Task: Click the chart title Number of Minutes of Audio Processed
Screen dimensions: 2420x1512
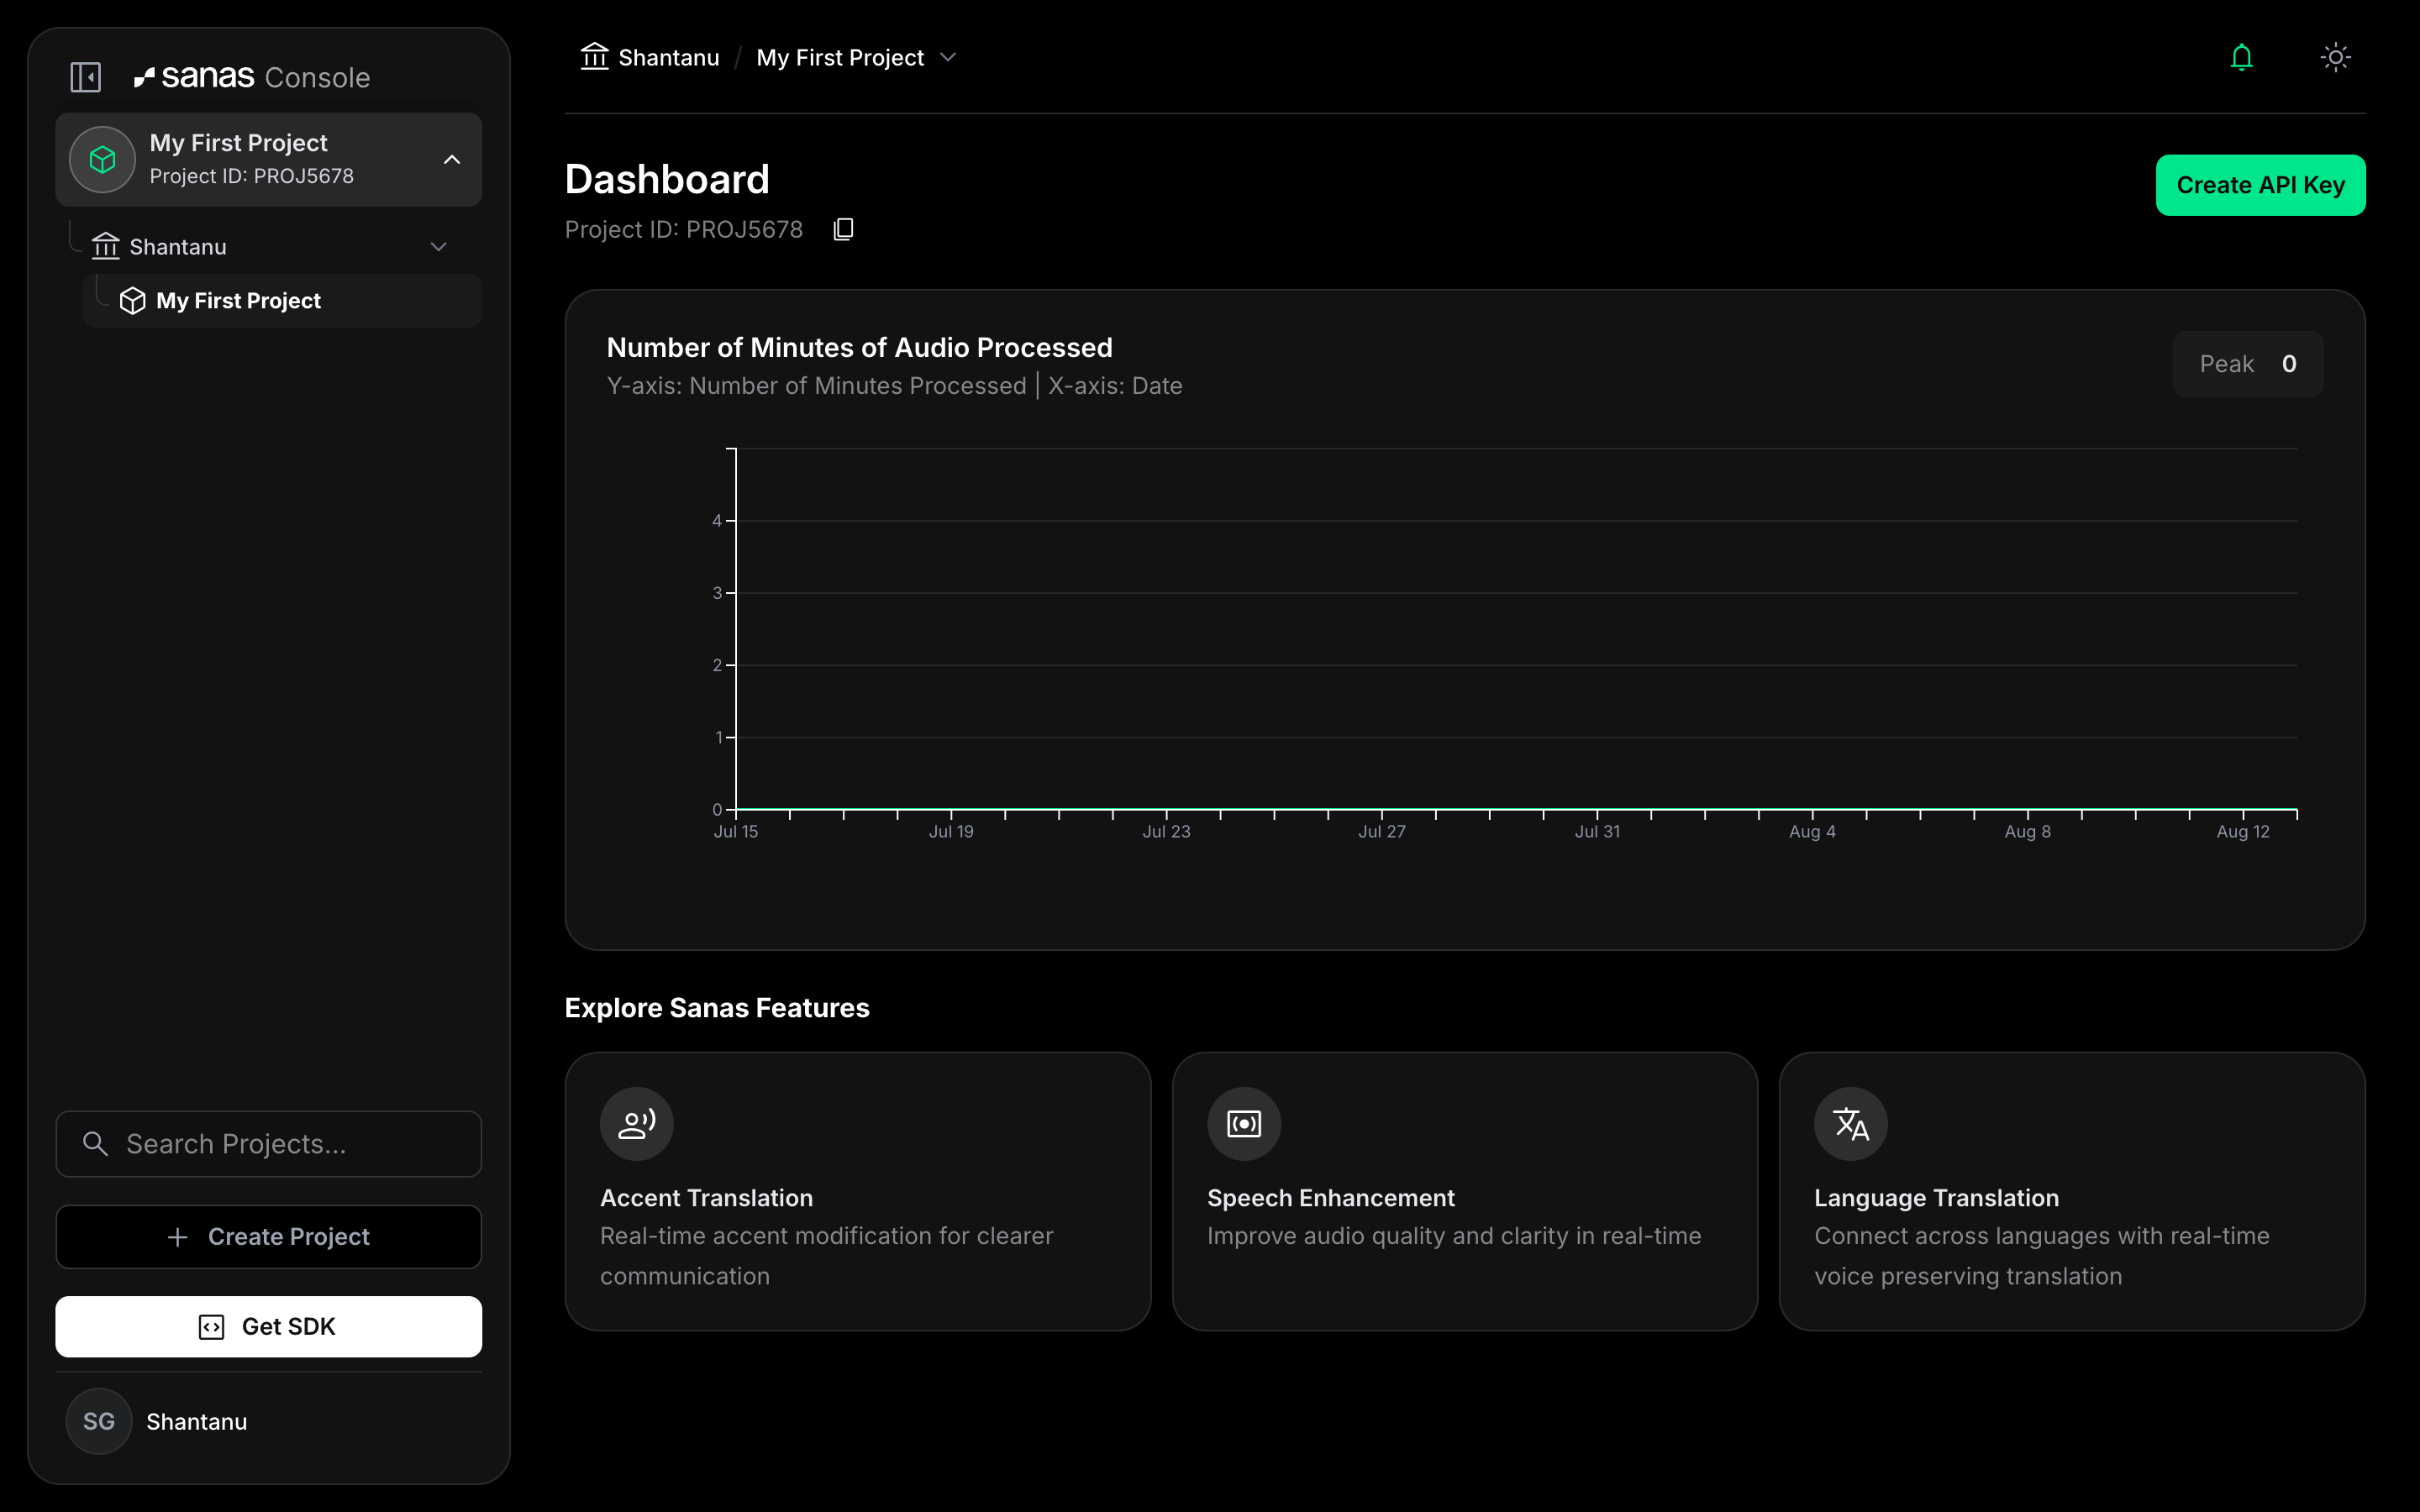Action: pyautogui.click(x=860, y=348)
